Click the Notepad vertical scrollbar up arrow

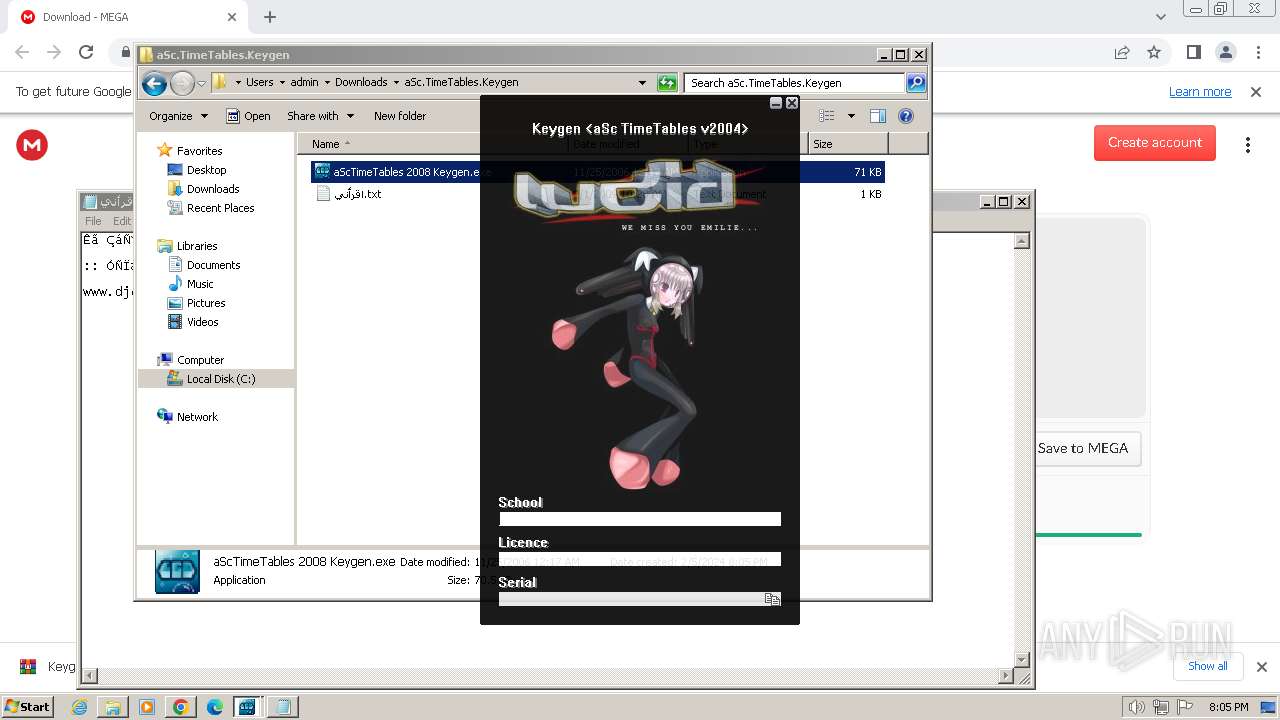[x=1022, y=241]
